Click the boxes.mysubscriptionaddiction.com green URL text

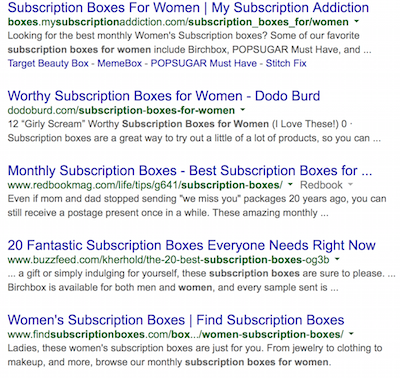tap(178, 22)
